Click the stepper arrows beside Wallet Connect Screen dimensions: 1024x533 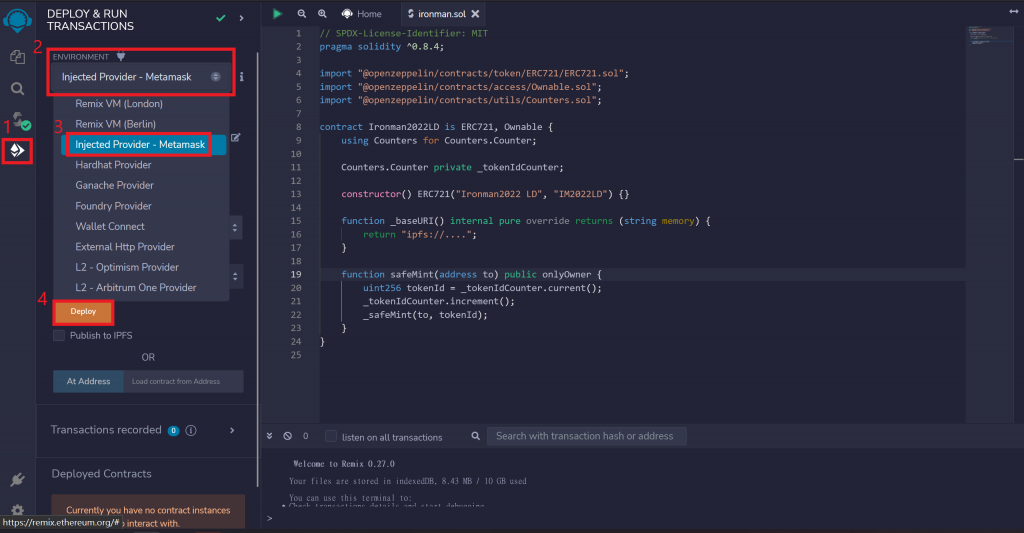[235, 227]
